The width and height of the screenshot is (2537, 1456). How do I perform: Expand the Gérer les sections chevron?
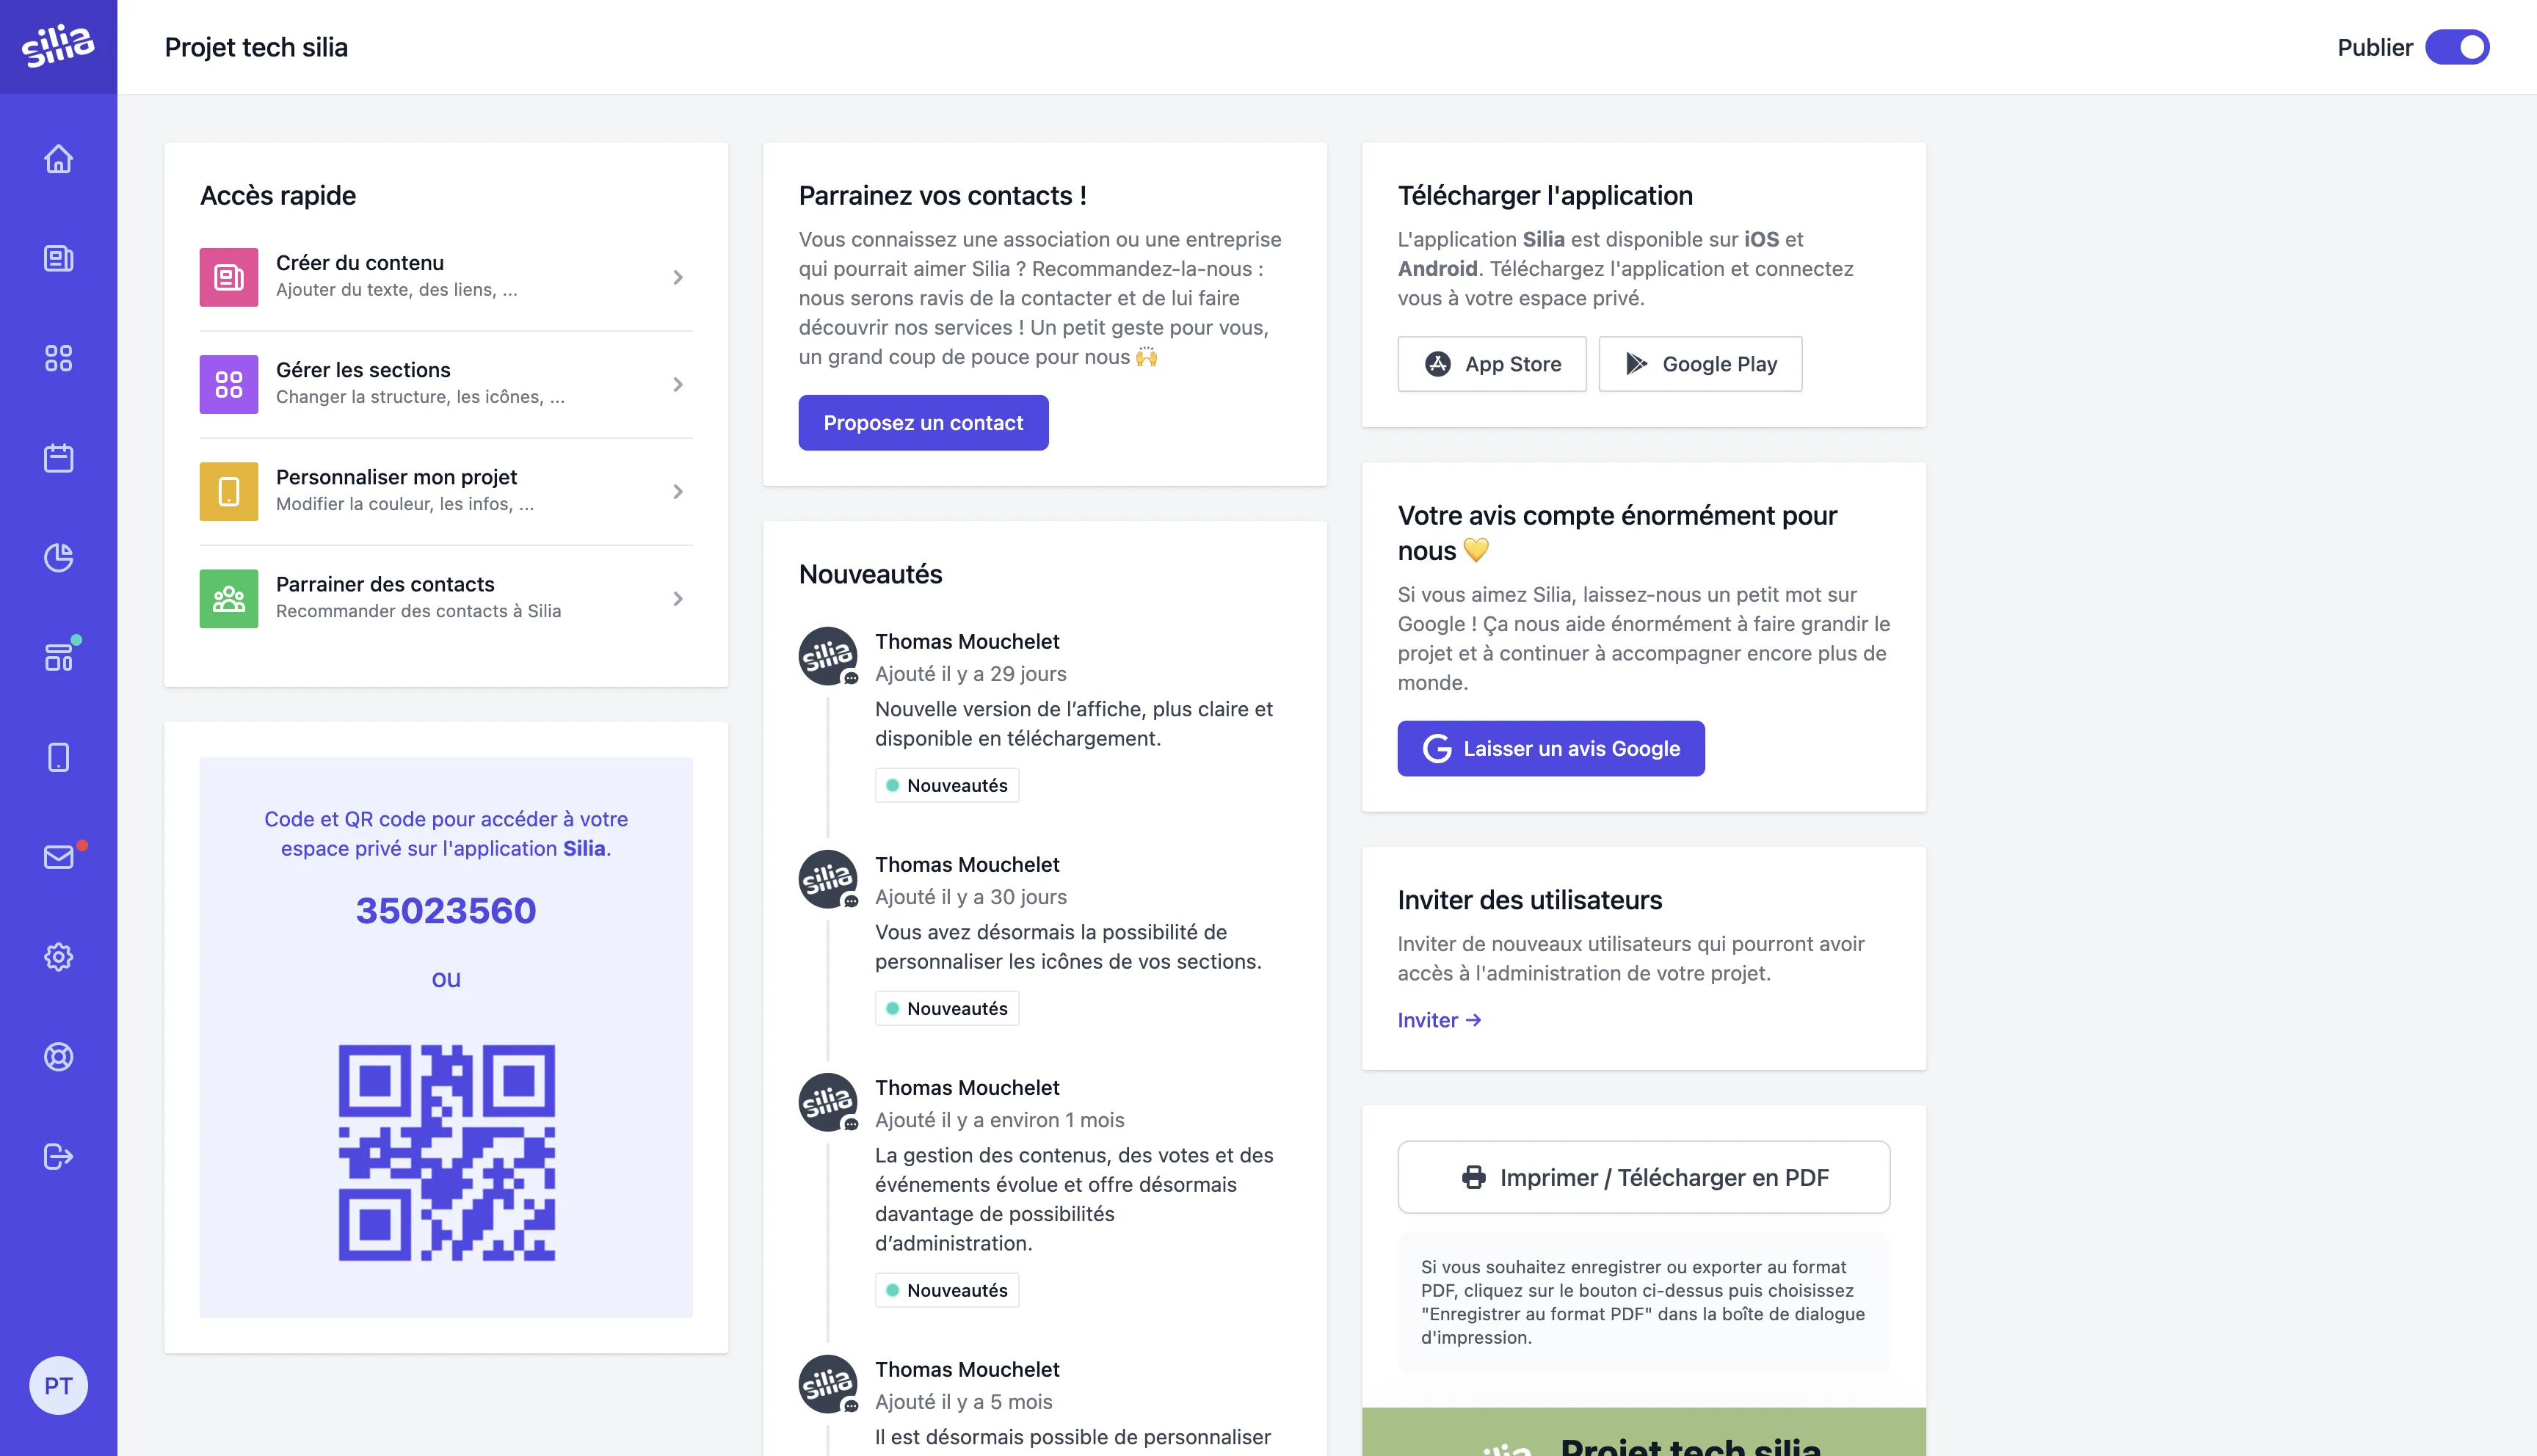[x=678, y=384]
